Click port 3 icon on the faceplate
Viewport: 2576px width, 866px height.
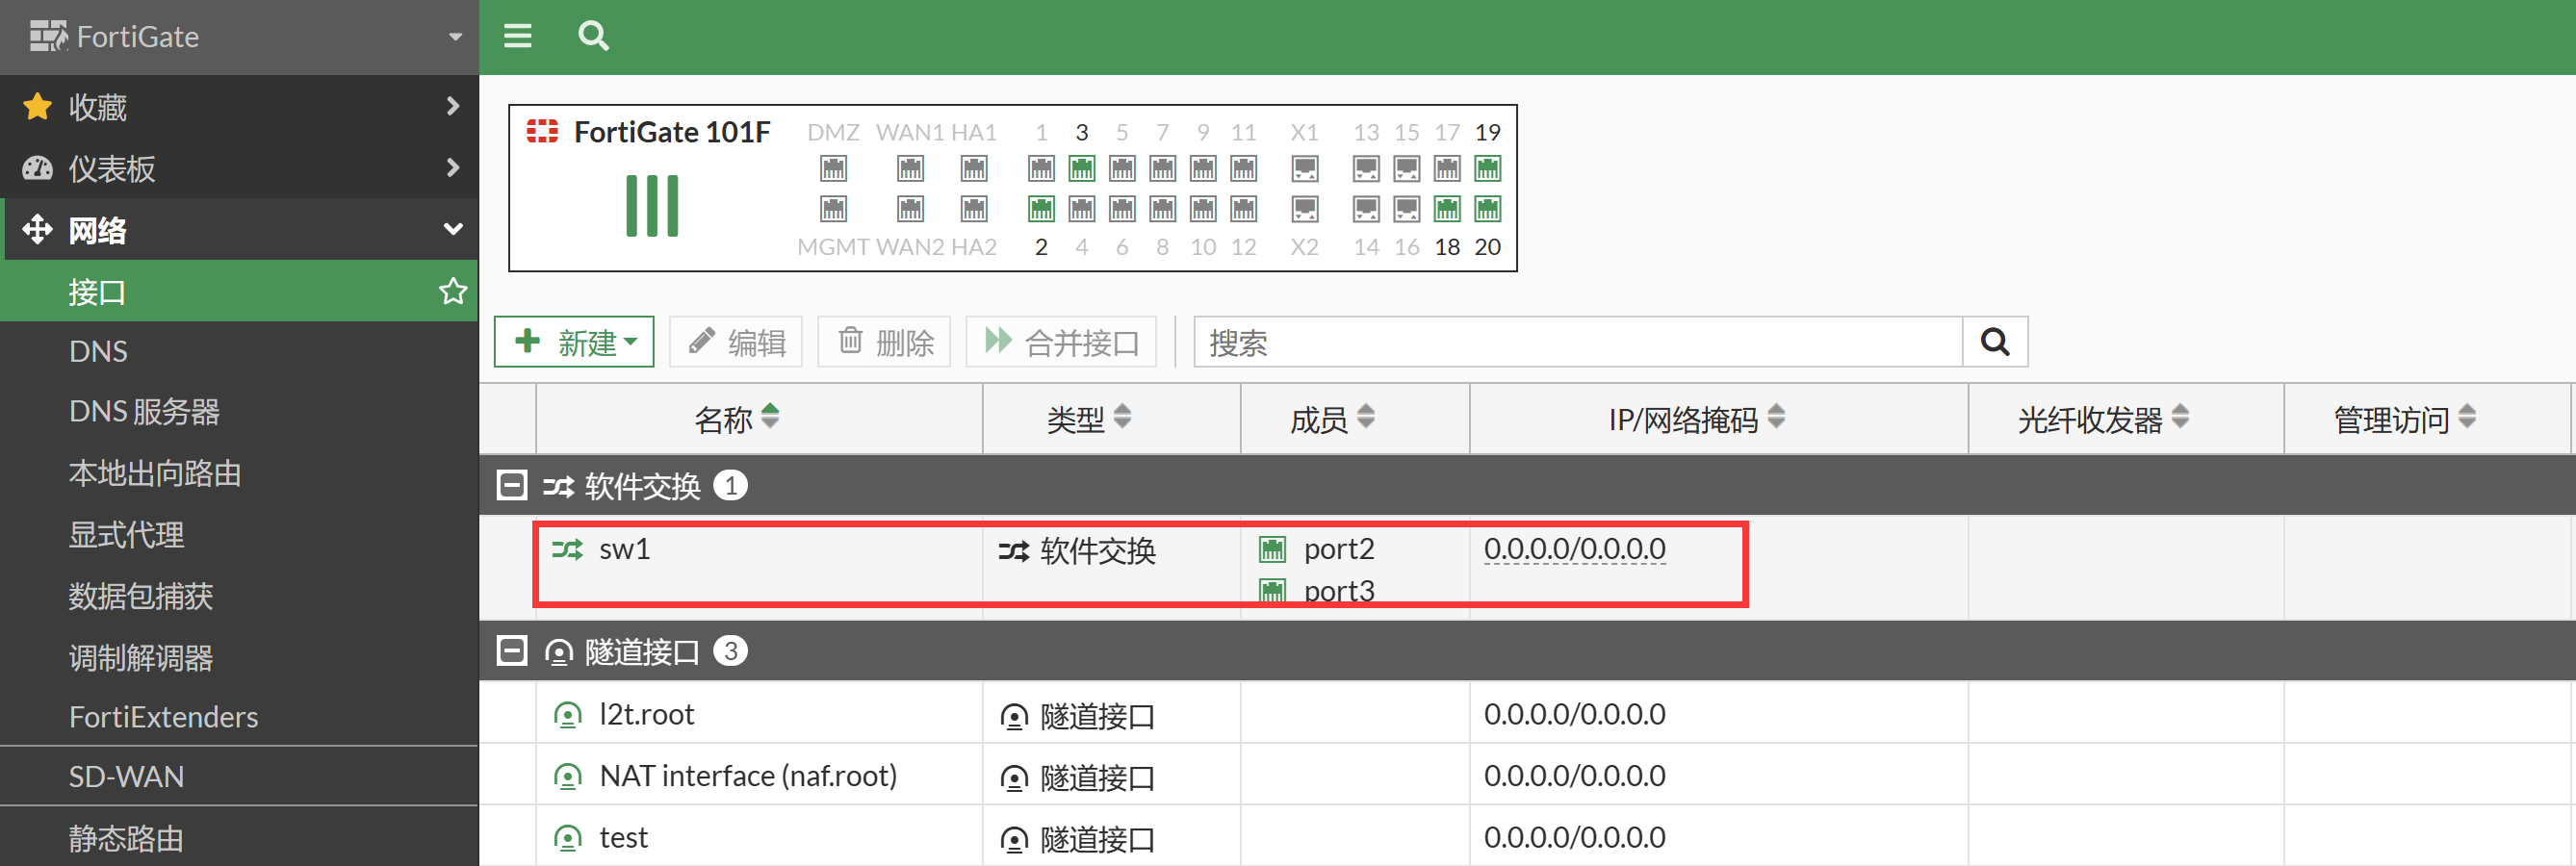click(1081, 169)
